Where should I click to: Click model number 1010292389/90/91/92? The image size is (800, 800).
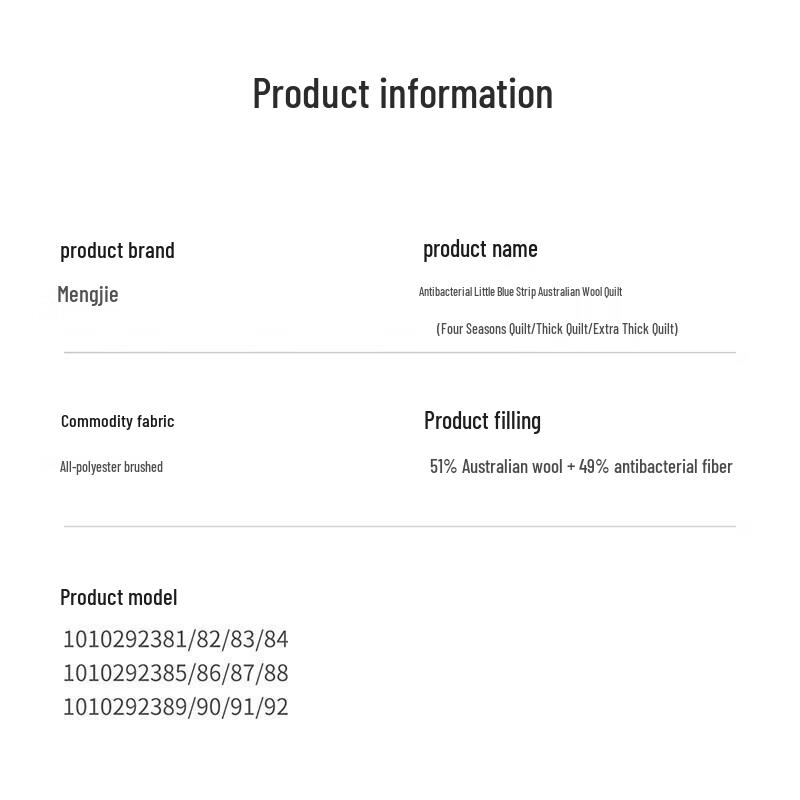176,707
